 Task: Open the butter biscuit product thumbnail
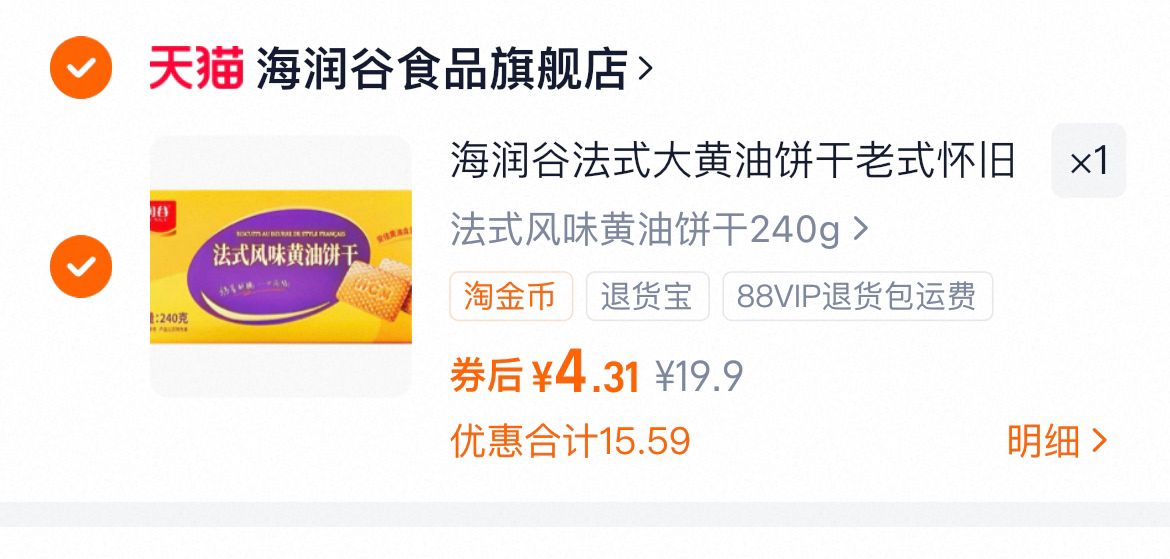point(281,266)
